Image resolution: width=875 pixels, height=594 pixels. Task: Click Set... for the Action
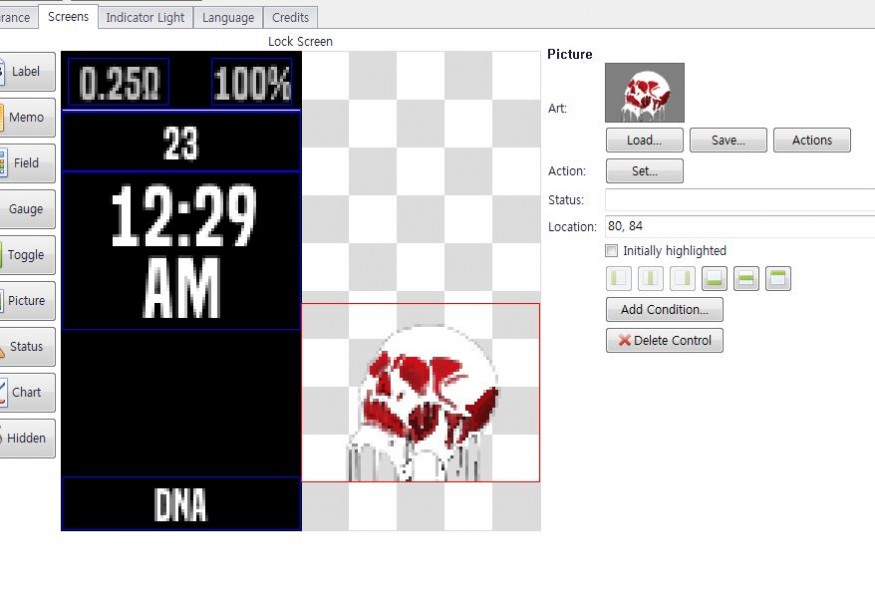[645, 171]
